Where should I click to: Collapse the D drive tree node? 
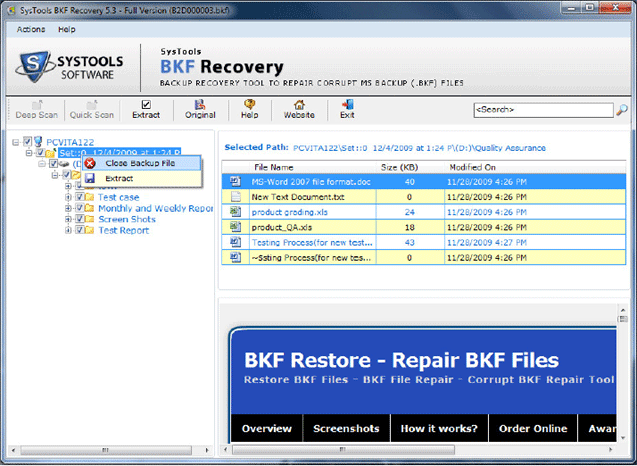(41, 164)
